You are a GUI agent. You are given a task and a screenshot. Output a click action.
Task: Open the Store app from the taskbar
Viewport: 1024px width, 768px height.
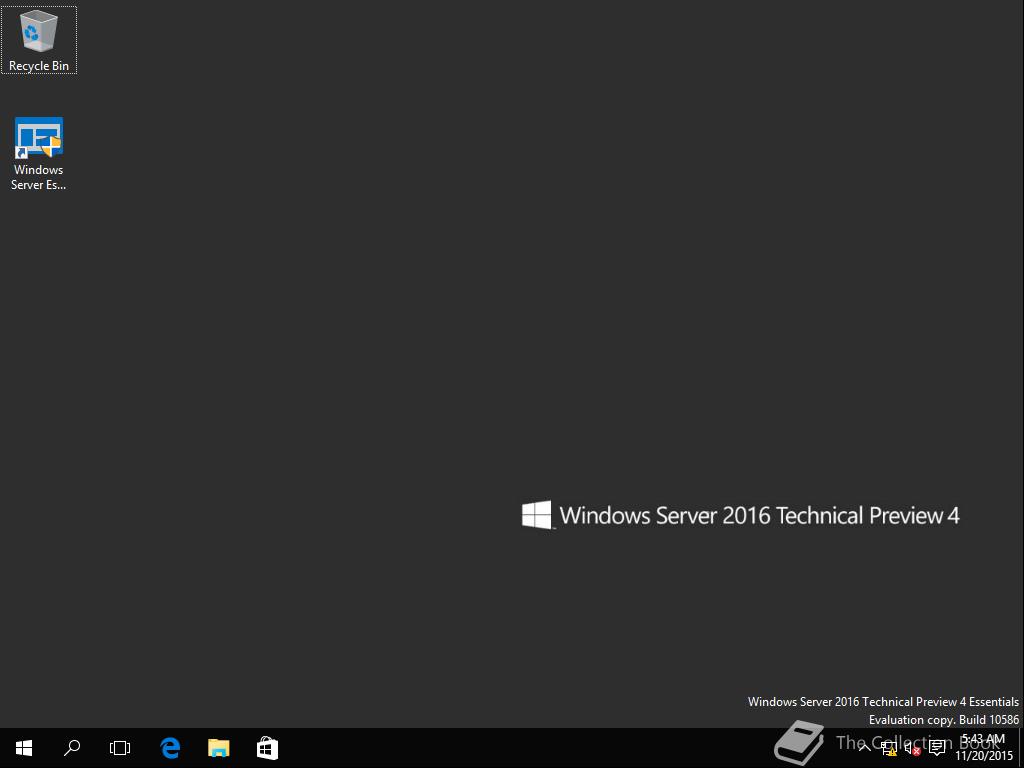coord(268,748)
